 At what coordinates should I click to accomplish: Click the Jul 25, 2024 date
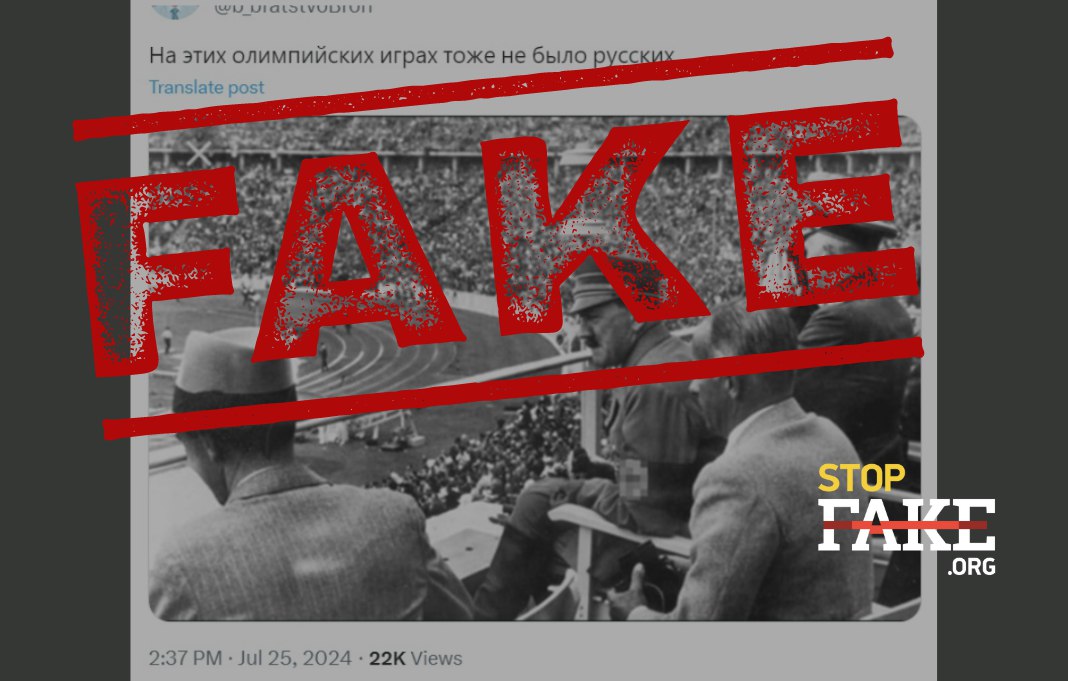tap(296, 659)
